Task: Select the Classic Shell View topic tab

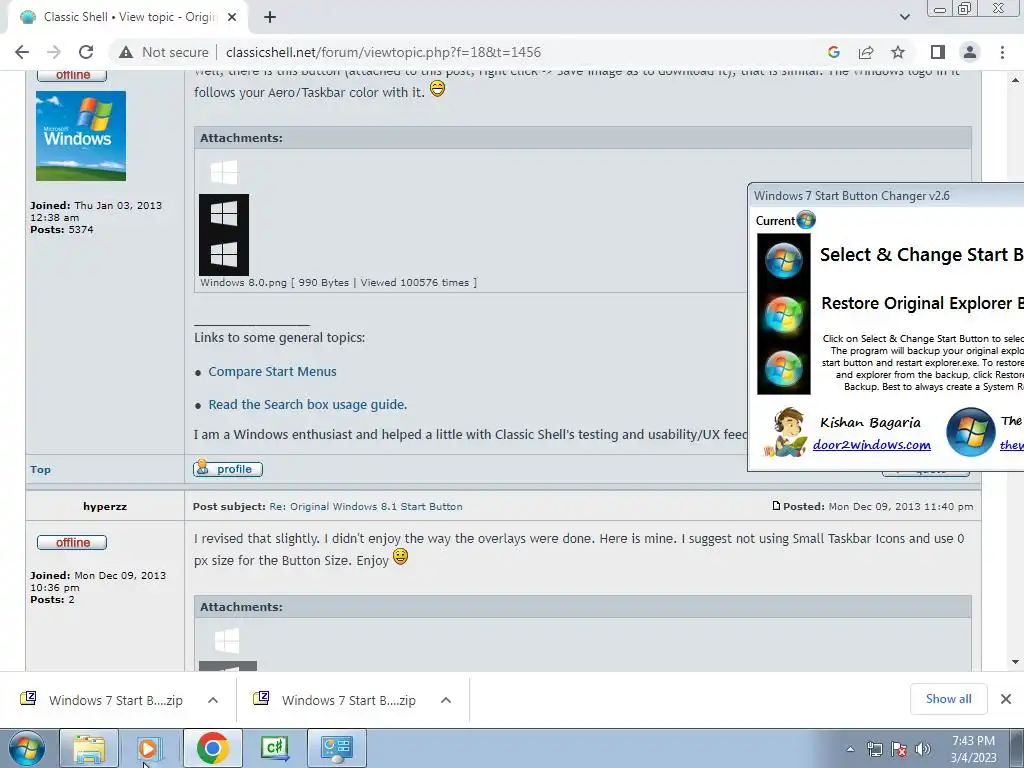Action: 128,18
